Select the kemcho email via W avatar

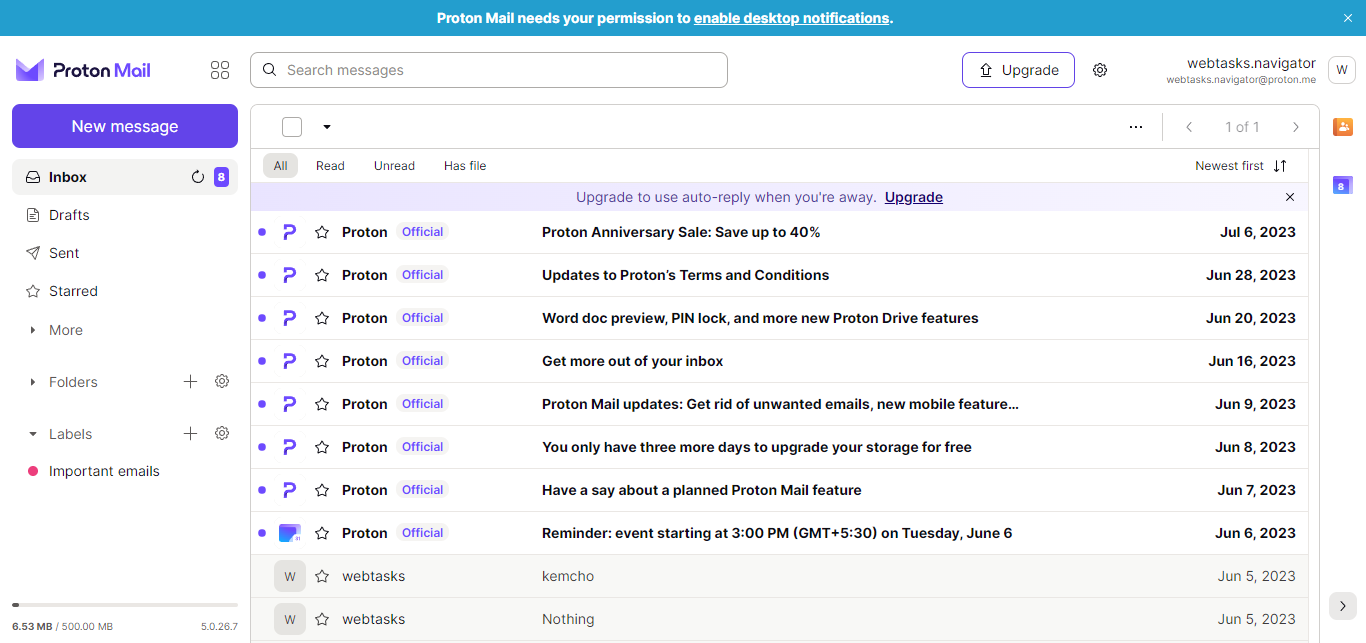coord(290,576)
